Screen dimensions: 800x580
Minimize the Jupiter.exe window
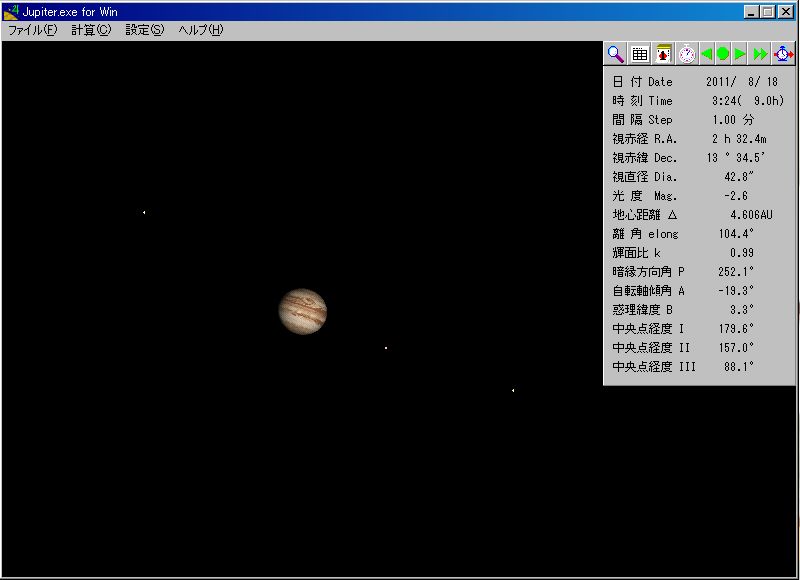pos(751,12)
